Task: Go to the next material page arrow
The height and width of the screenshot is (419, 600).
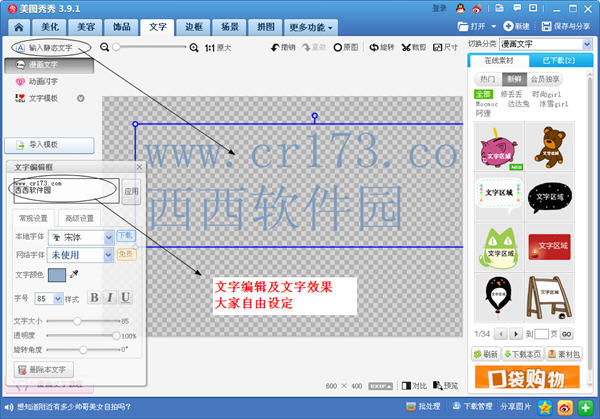Action: click(x=516, y=334)
